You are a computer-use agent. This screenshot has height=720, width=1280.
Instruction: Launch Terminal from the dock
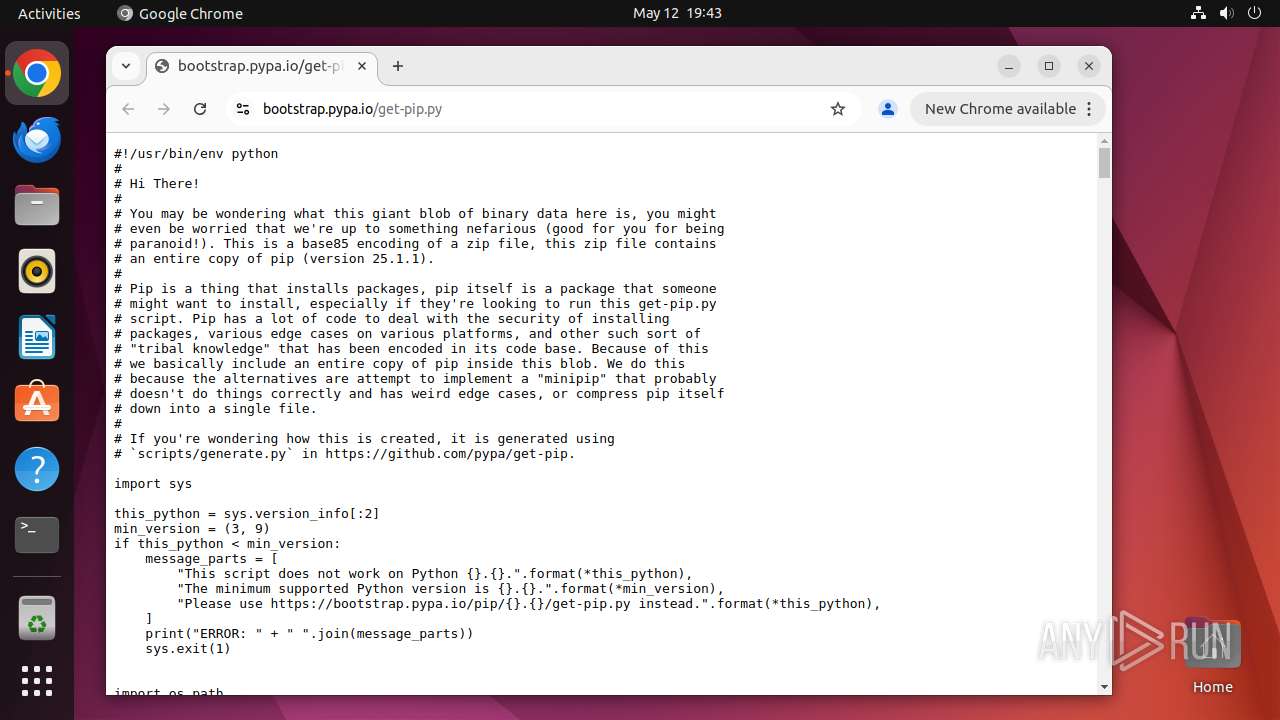click(x=37, y=535)
